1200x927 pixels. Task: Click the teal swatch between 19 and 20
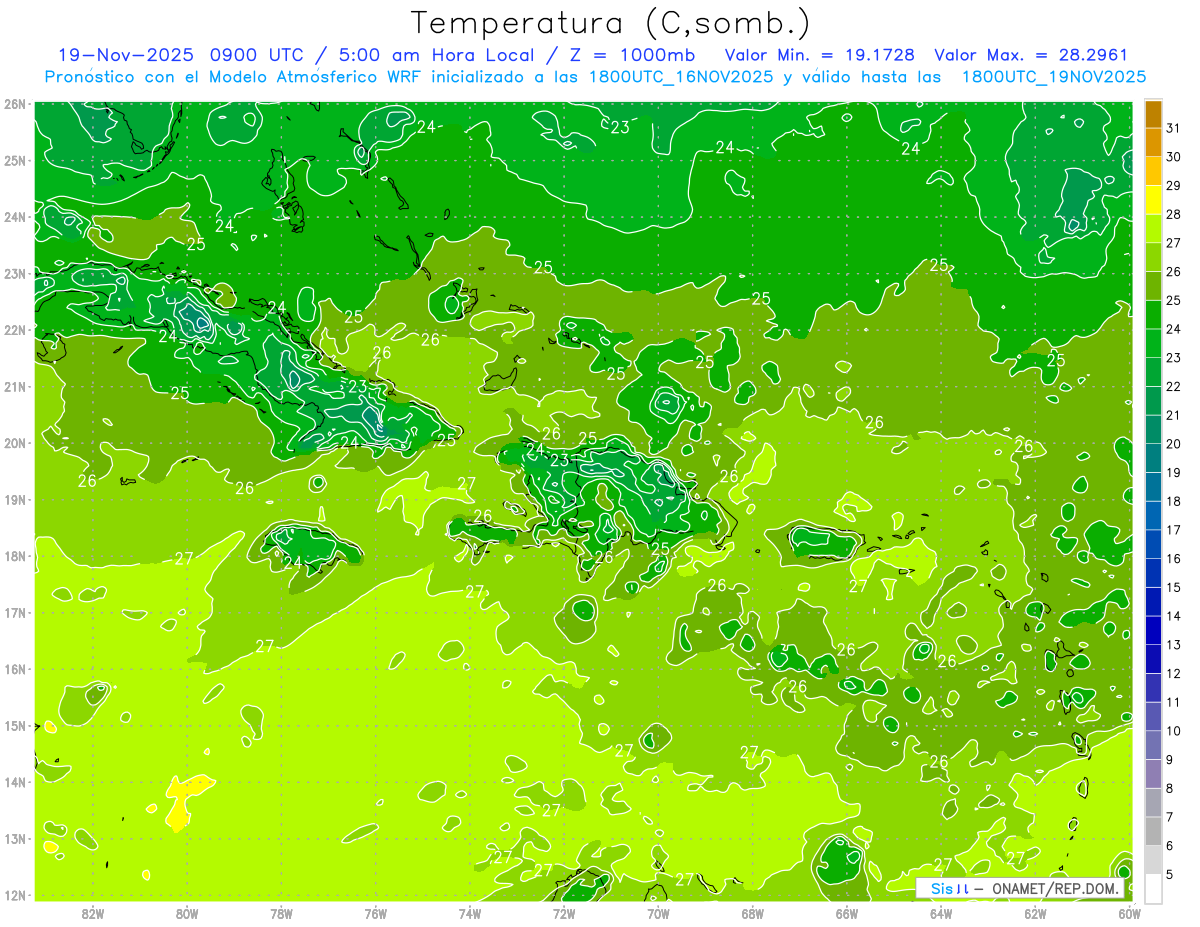coord(1153,459)
